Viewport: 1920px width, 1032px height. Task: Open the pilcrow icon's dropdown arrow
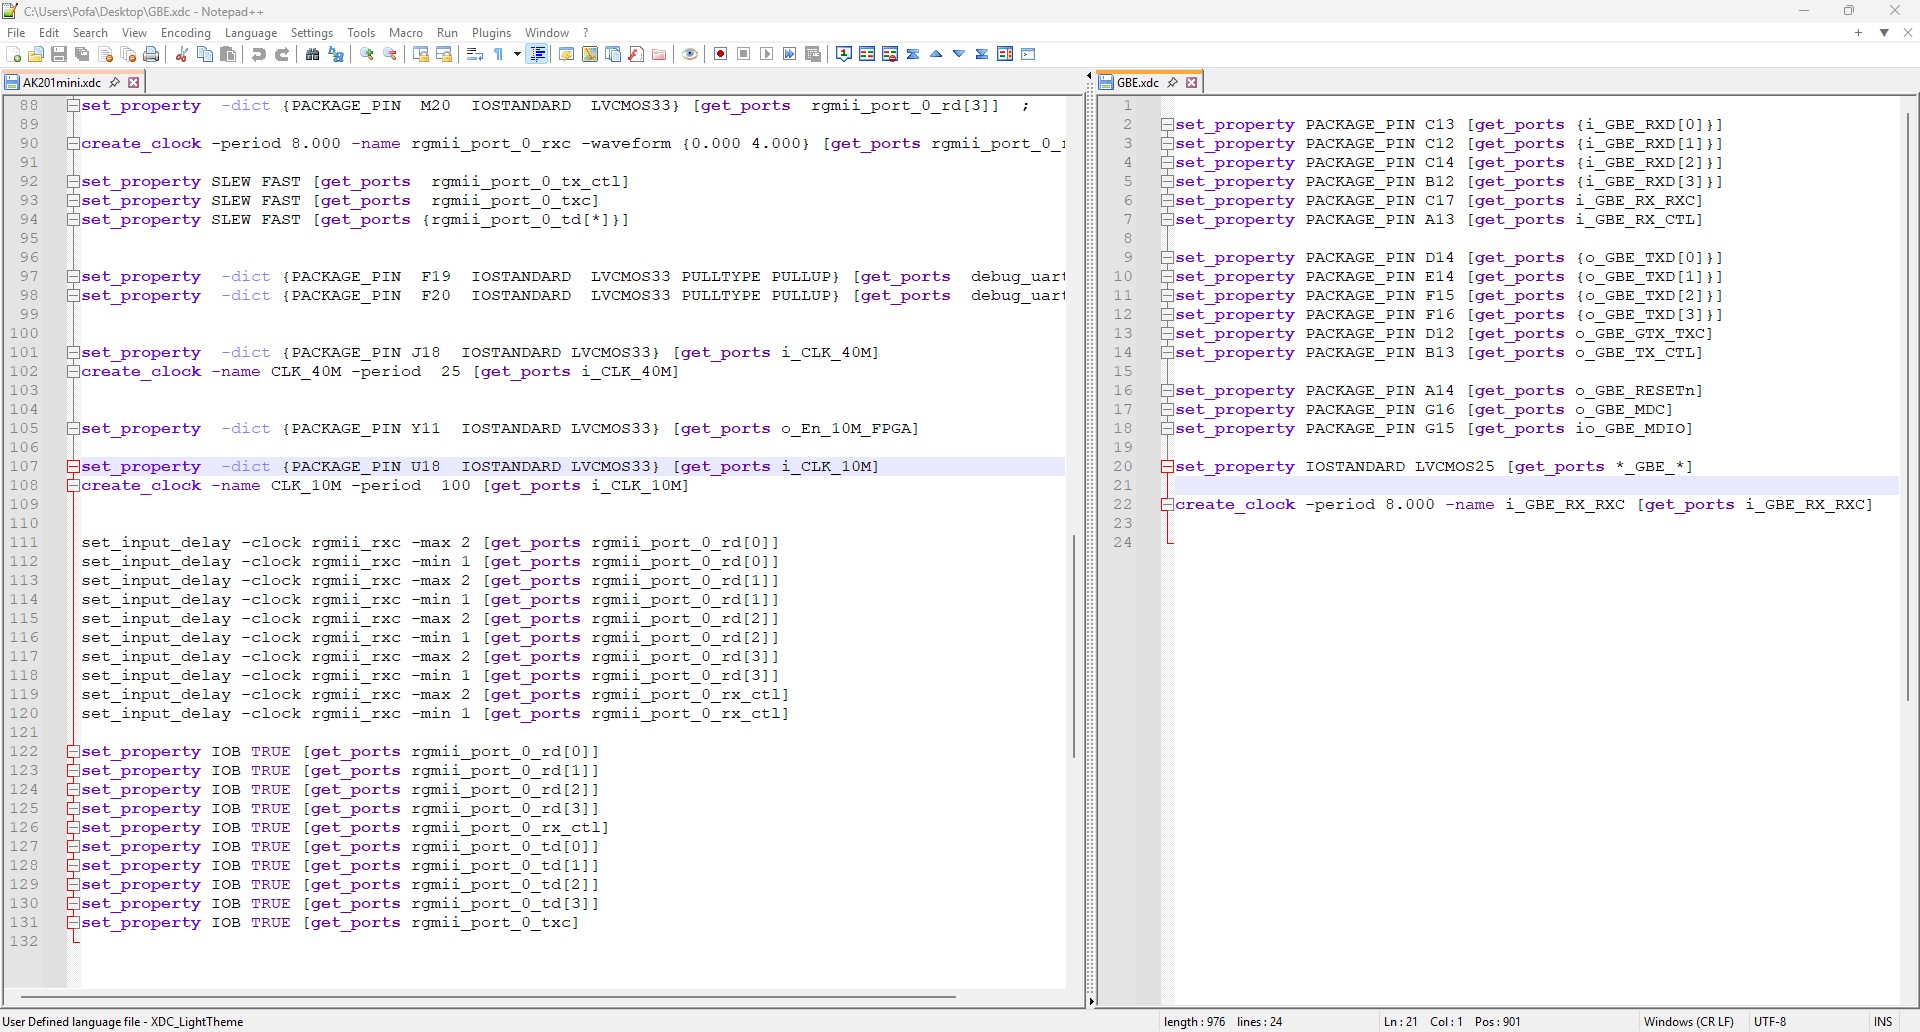(x=517, y=54)
